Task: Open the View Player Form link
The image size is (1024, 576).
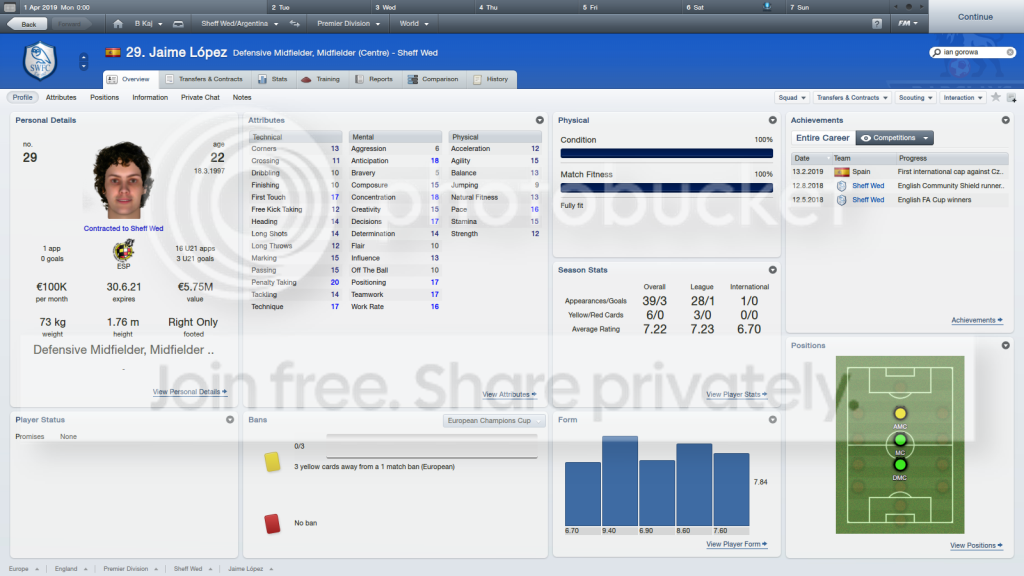Action: pyautogui.click(x=736, y=544)
